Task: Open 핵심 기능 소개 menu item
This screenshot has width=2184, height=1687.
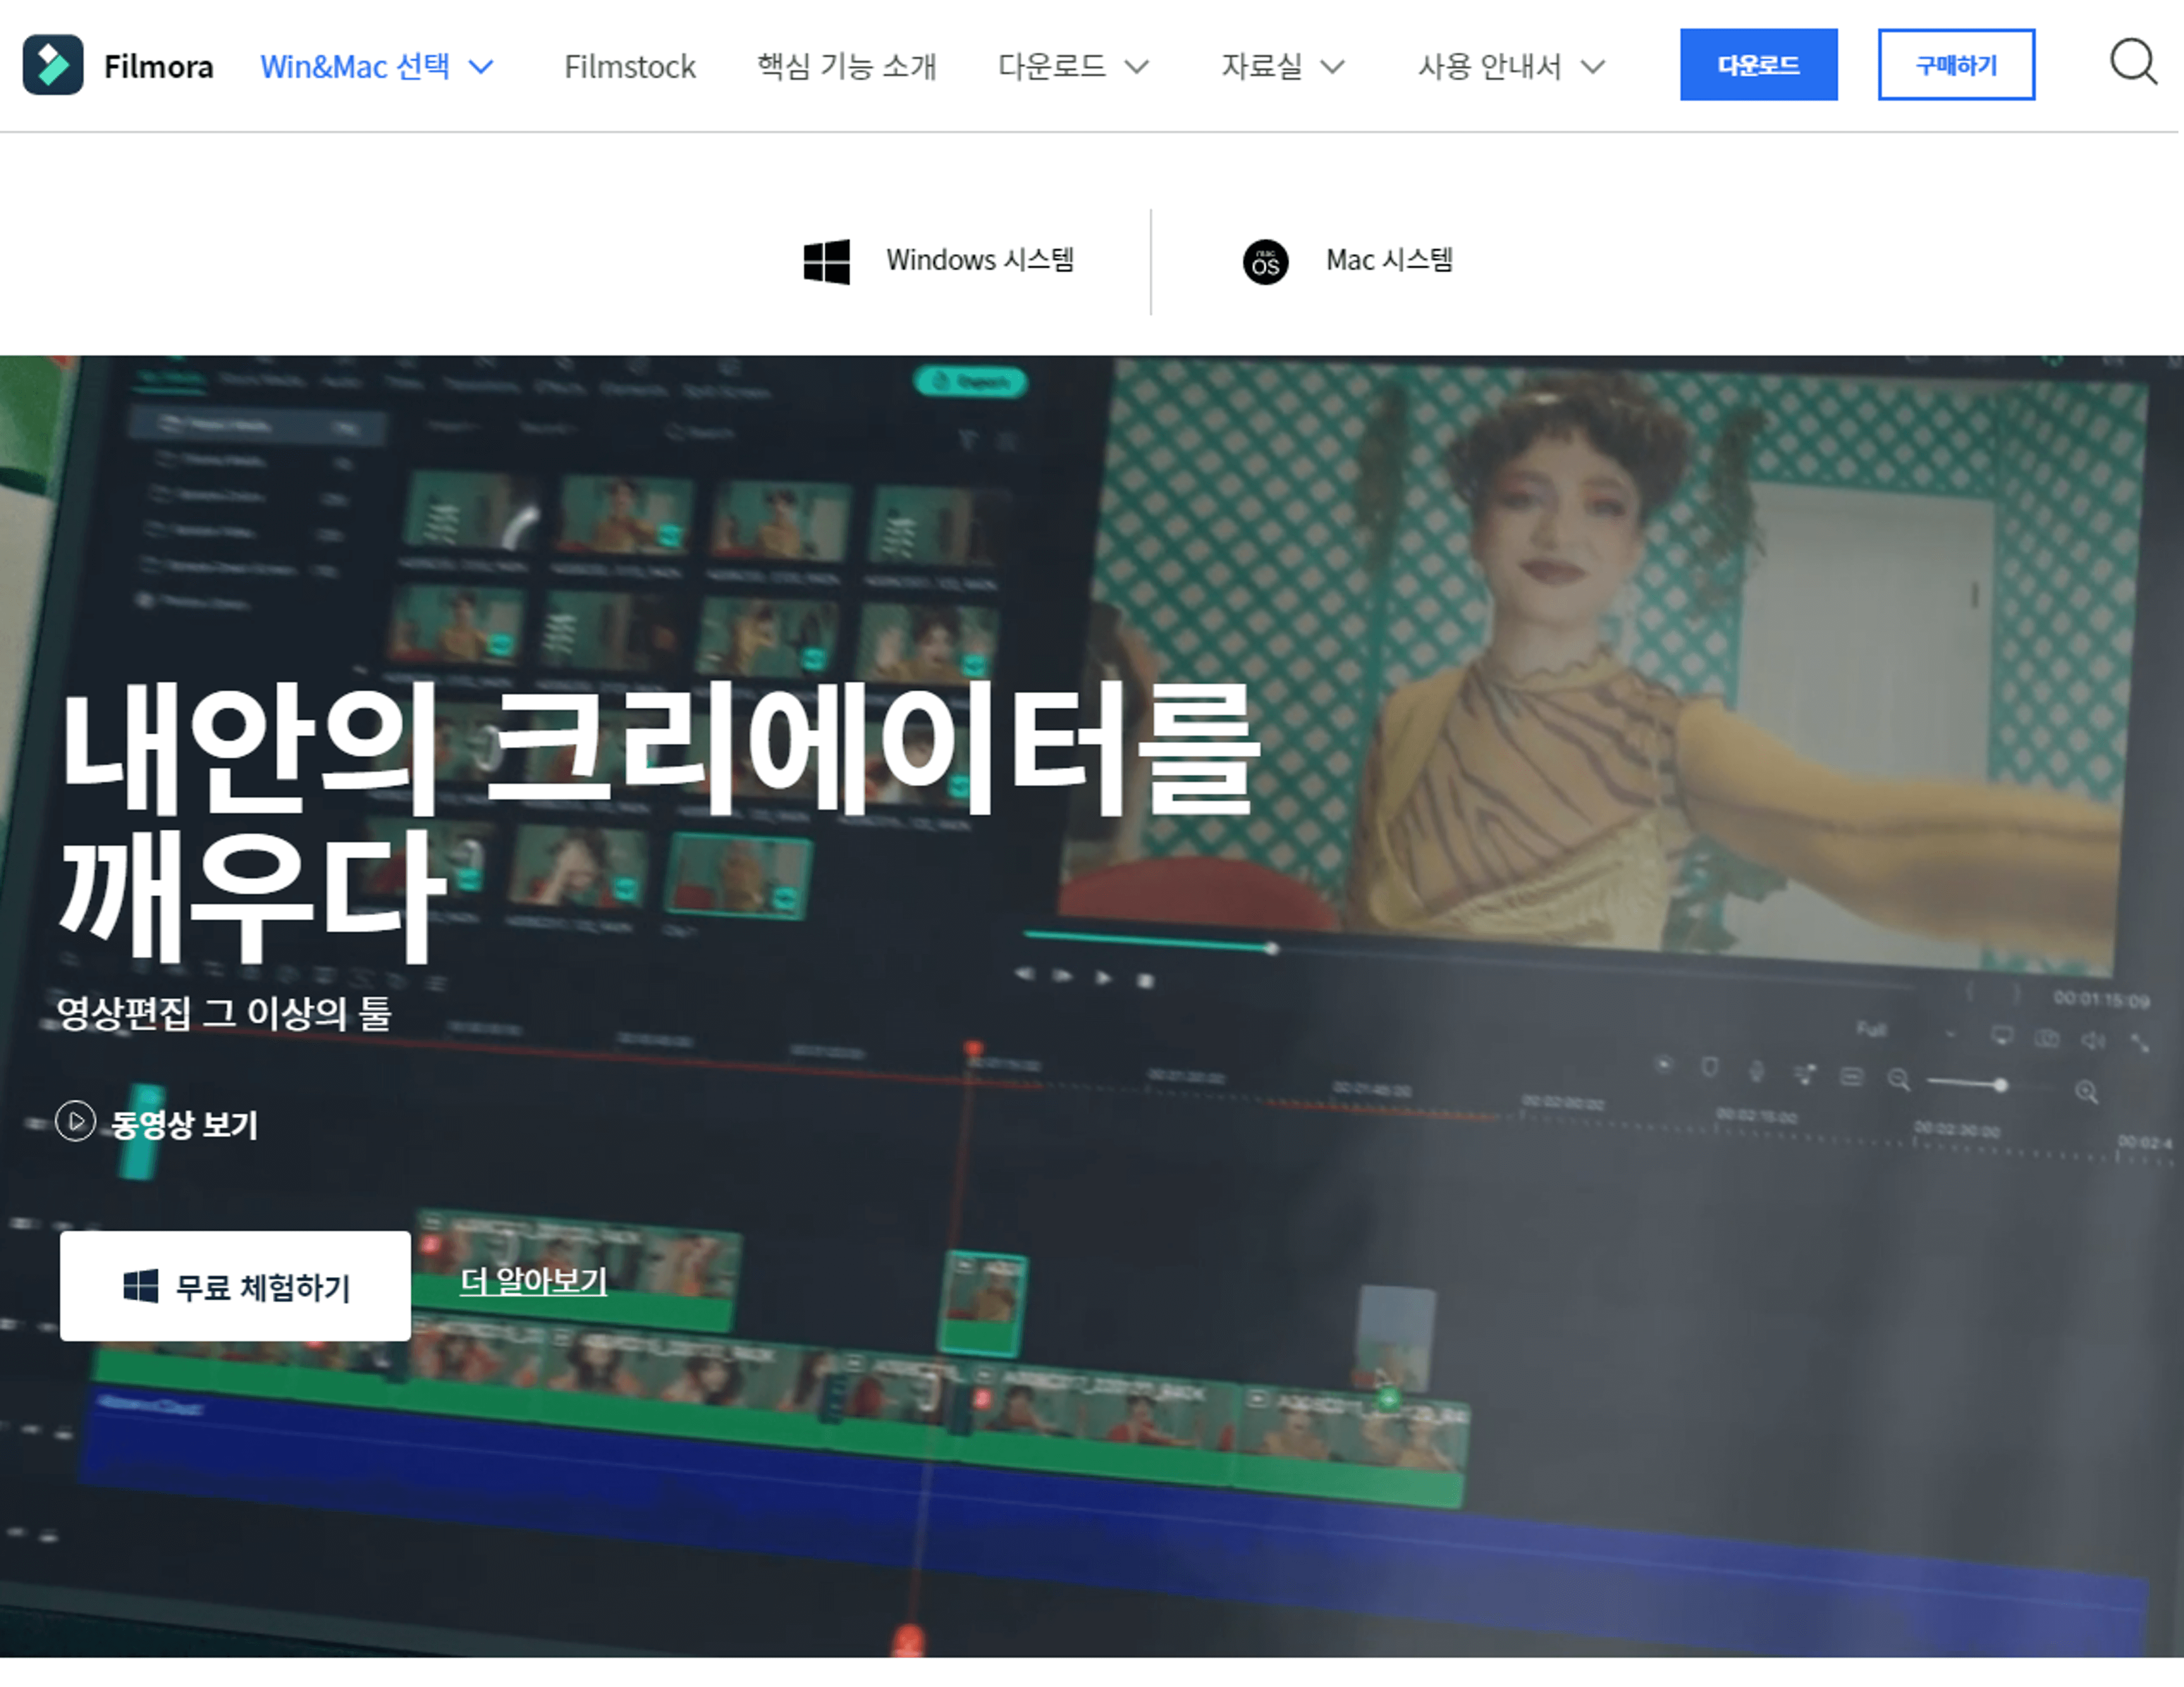Action: click(846, 67)
